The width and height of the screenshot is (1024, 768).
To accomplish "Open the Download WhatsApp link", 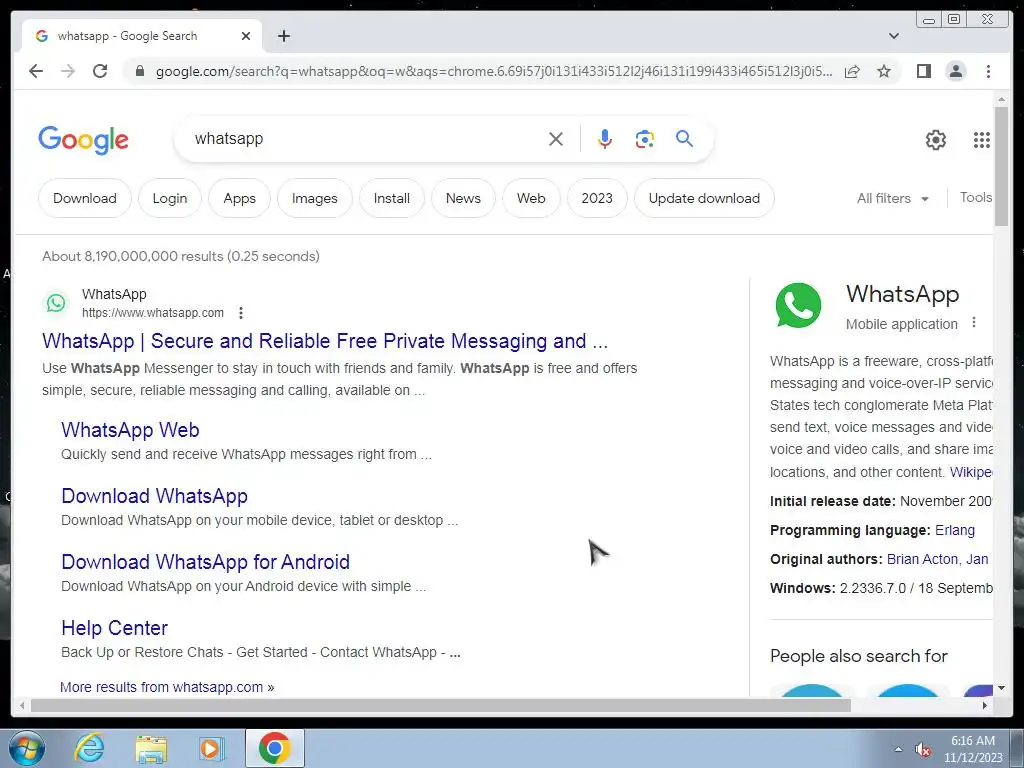I will [154, 496].
